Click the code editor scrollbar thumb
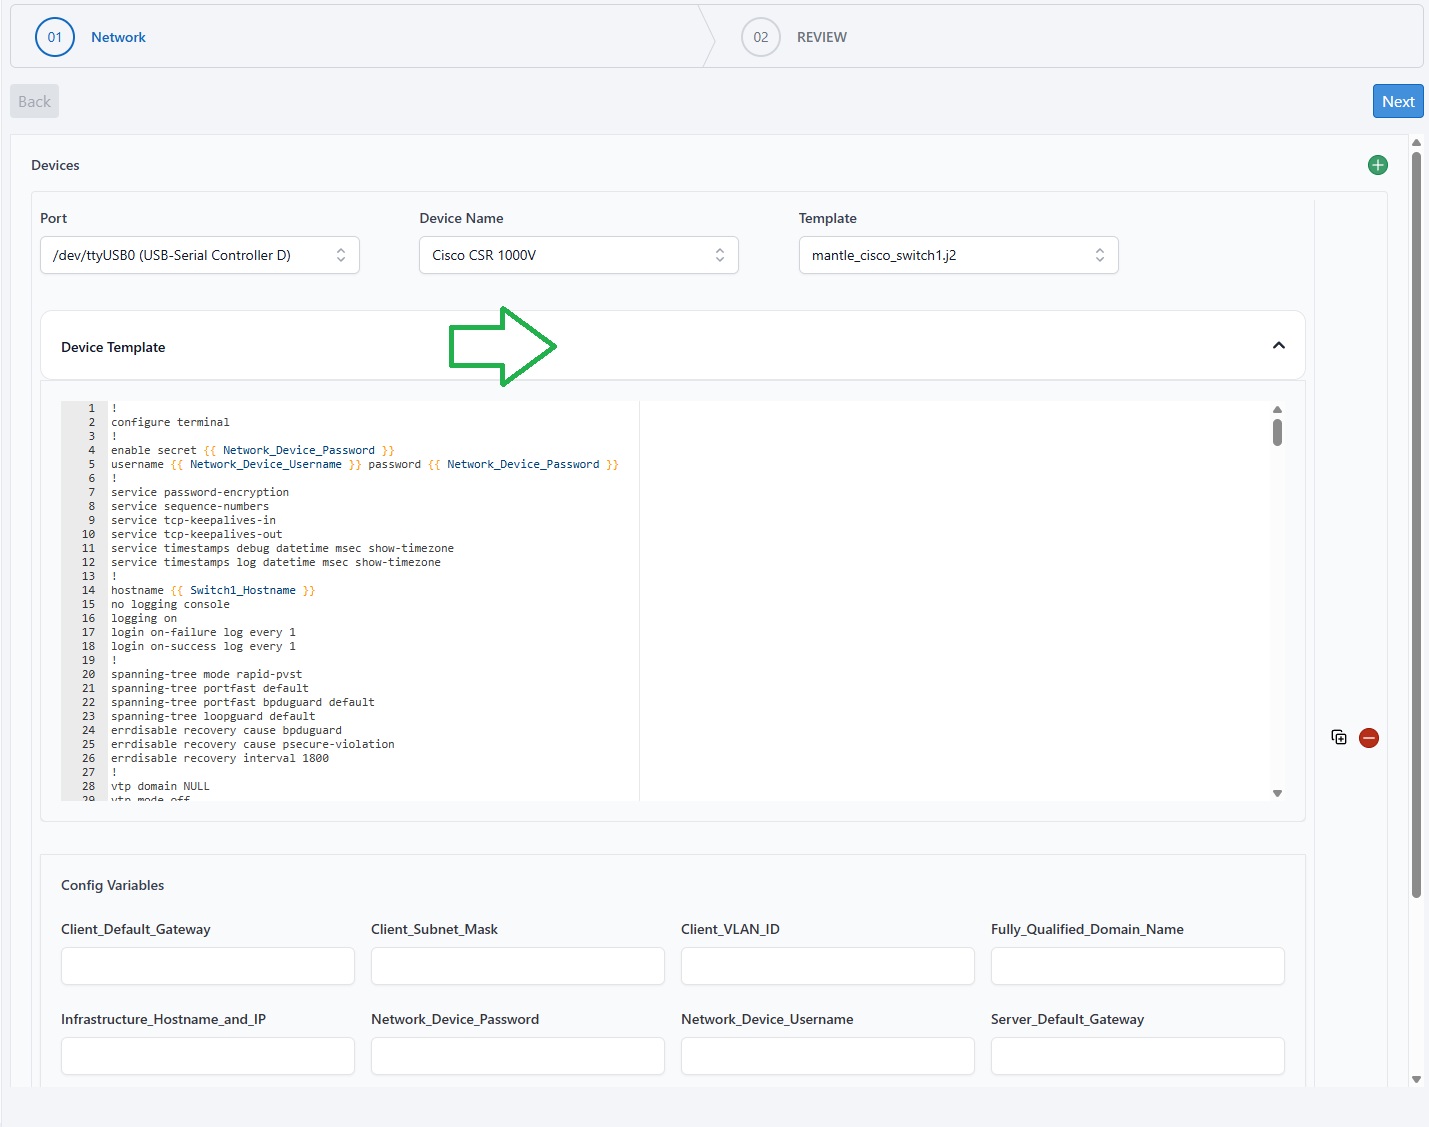 (1277, 432)
